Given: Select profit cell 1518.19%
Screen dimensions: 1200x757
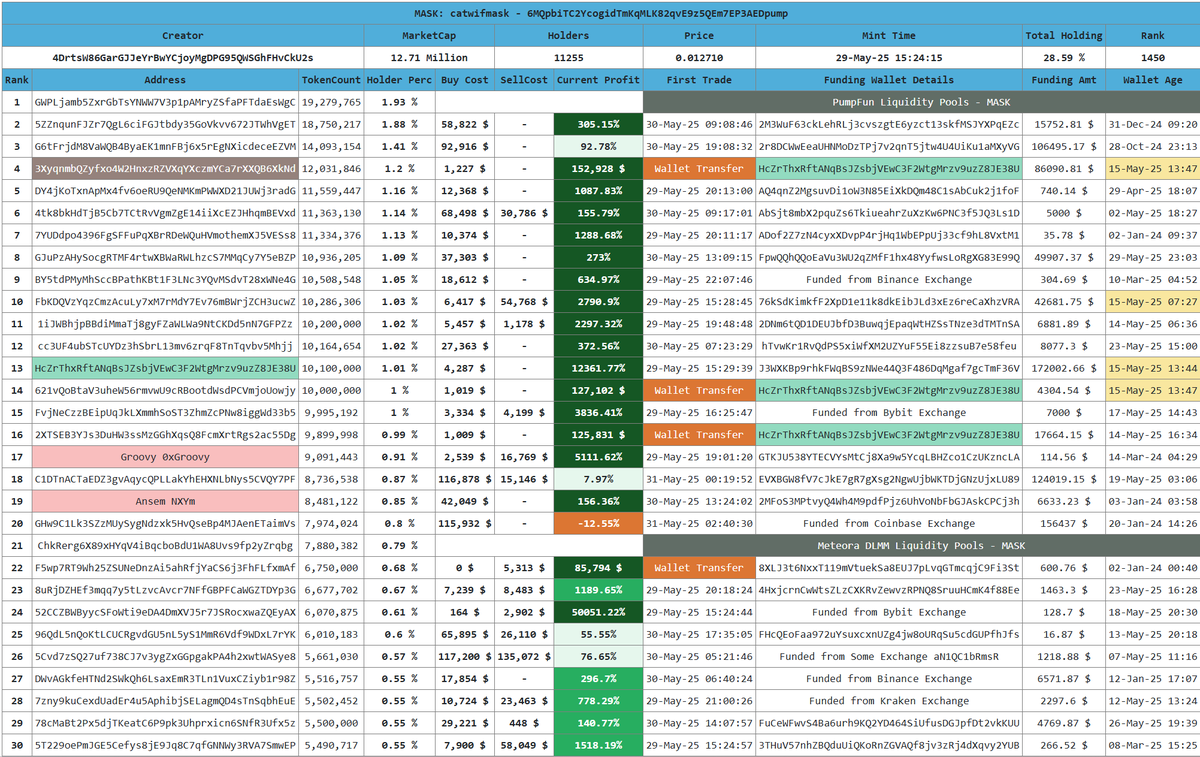Looking at the screenshot, I should point(597,744).
